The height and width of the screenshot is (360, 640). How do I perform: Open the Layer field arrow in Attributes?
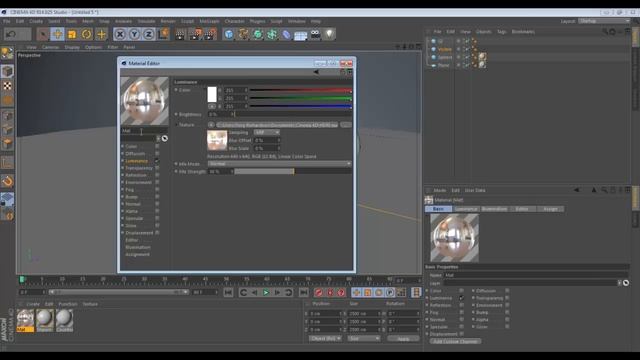[x=620, y=282]
